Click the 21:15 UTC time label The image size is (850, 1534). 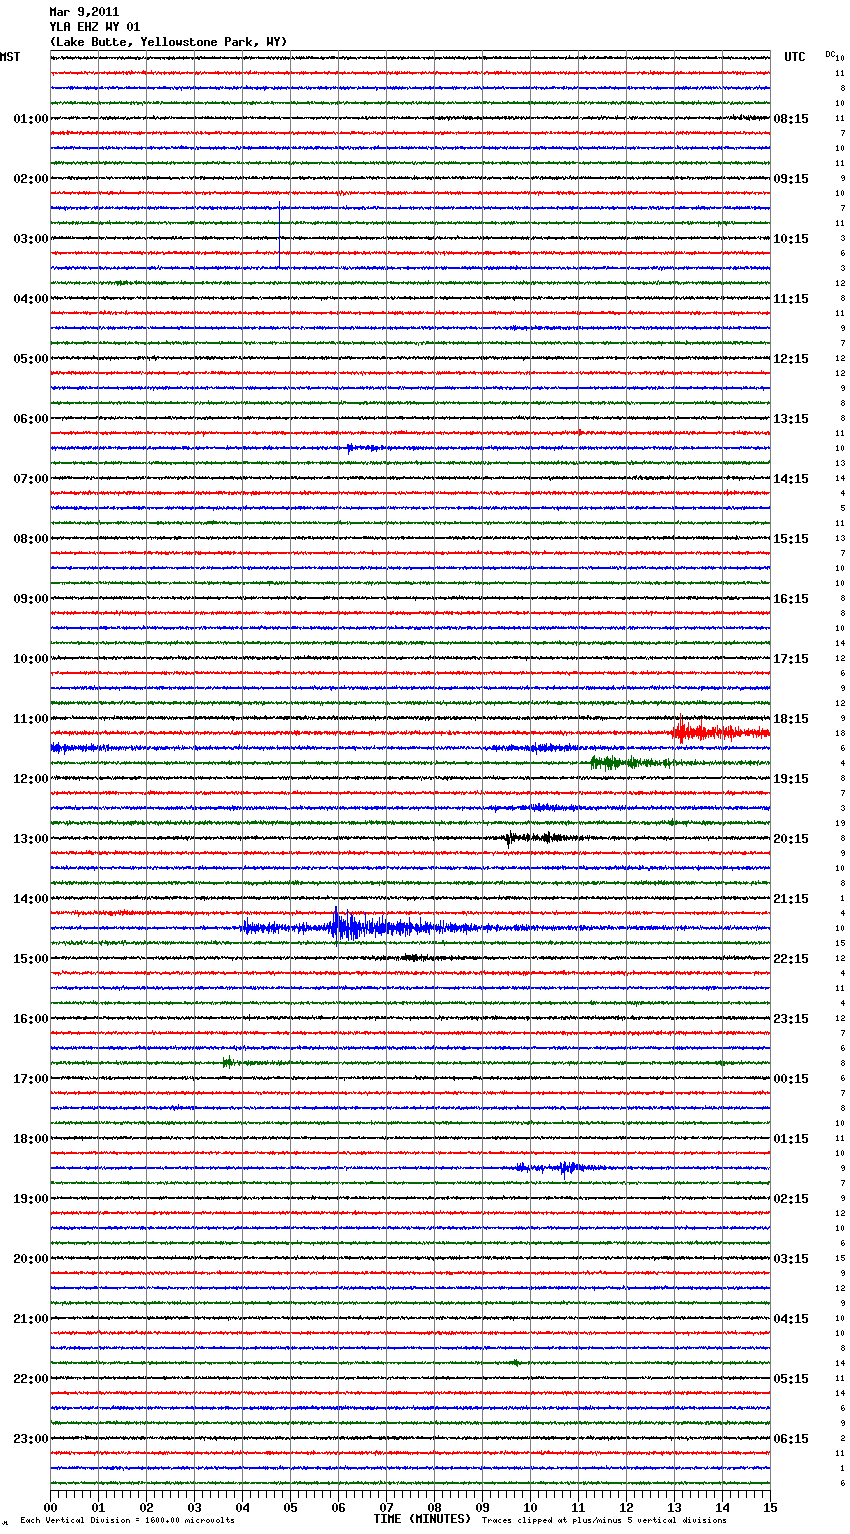click(x=791, y=899)
